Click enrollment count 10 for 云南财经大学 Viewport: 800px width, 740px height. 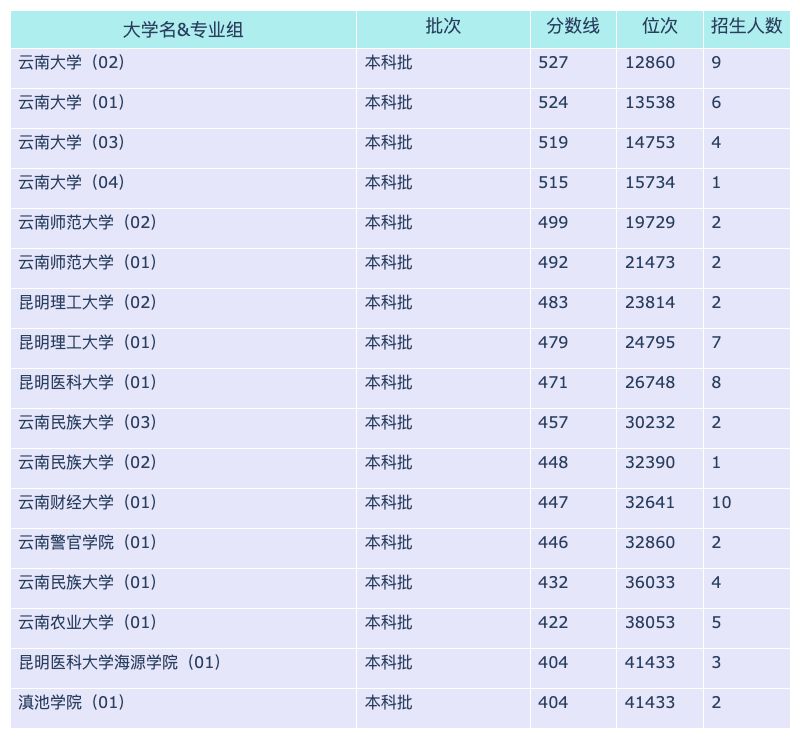(x=721, y=502)
